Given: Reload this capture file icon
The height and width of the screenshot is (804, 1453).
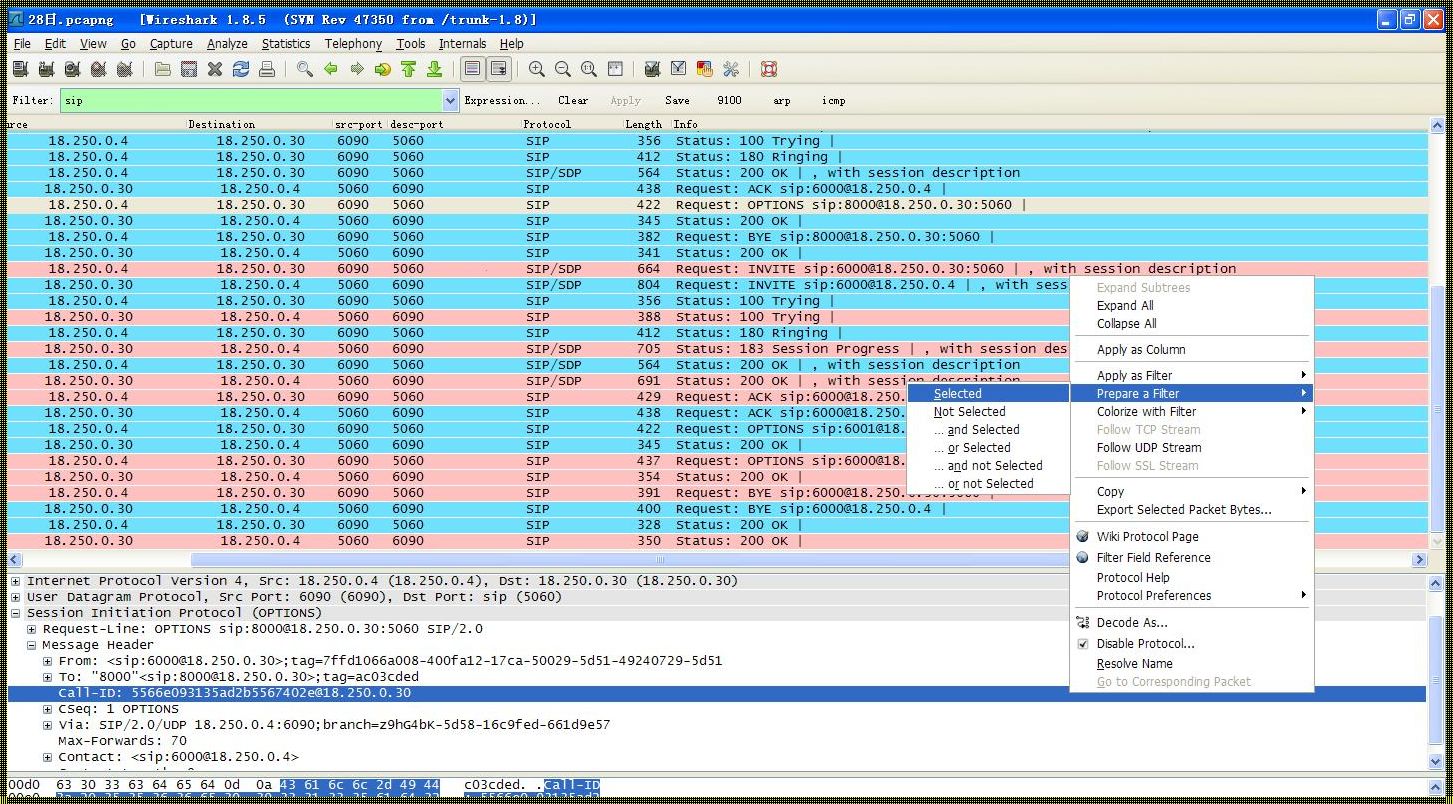Looking at the screenshot, I should [241, 69].
